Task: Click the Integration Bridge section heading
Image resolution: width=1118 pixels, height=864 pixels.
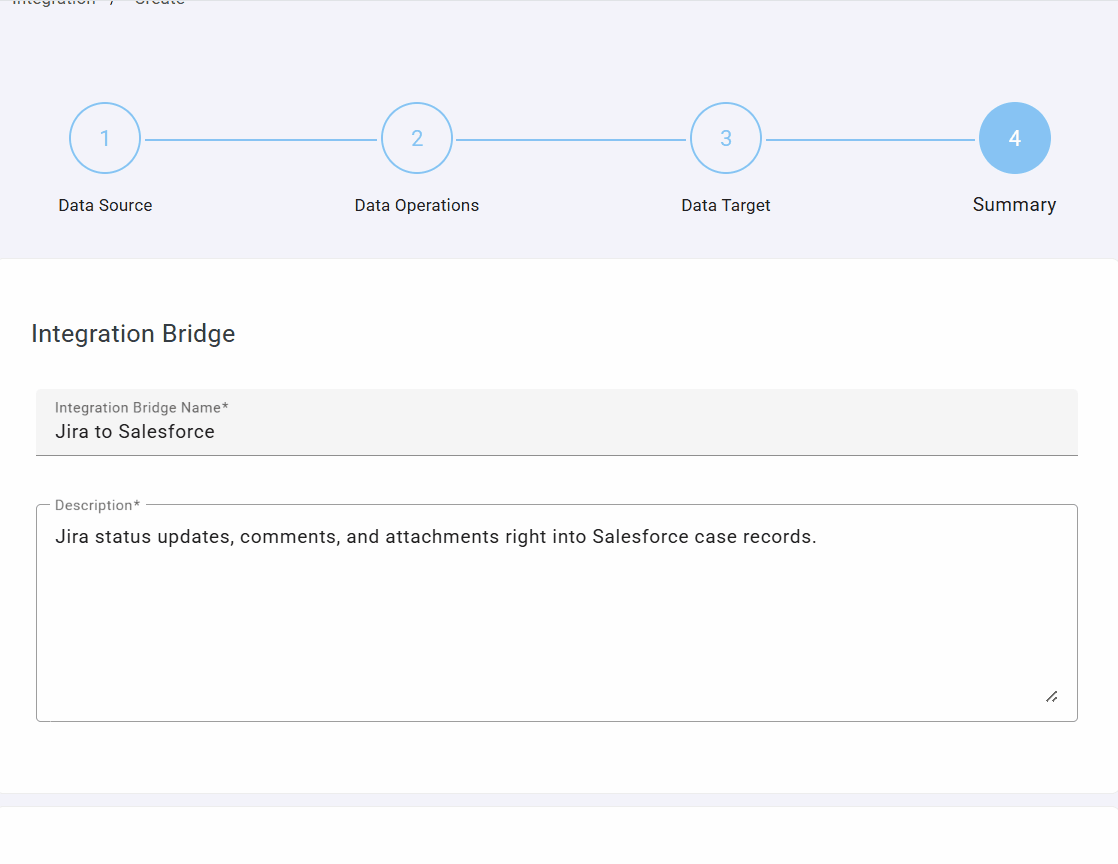Action: (133, 334)
